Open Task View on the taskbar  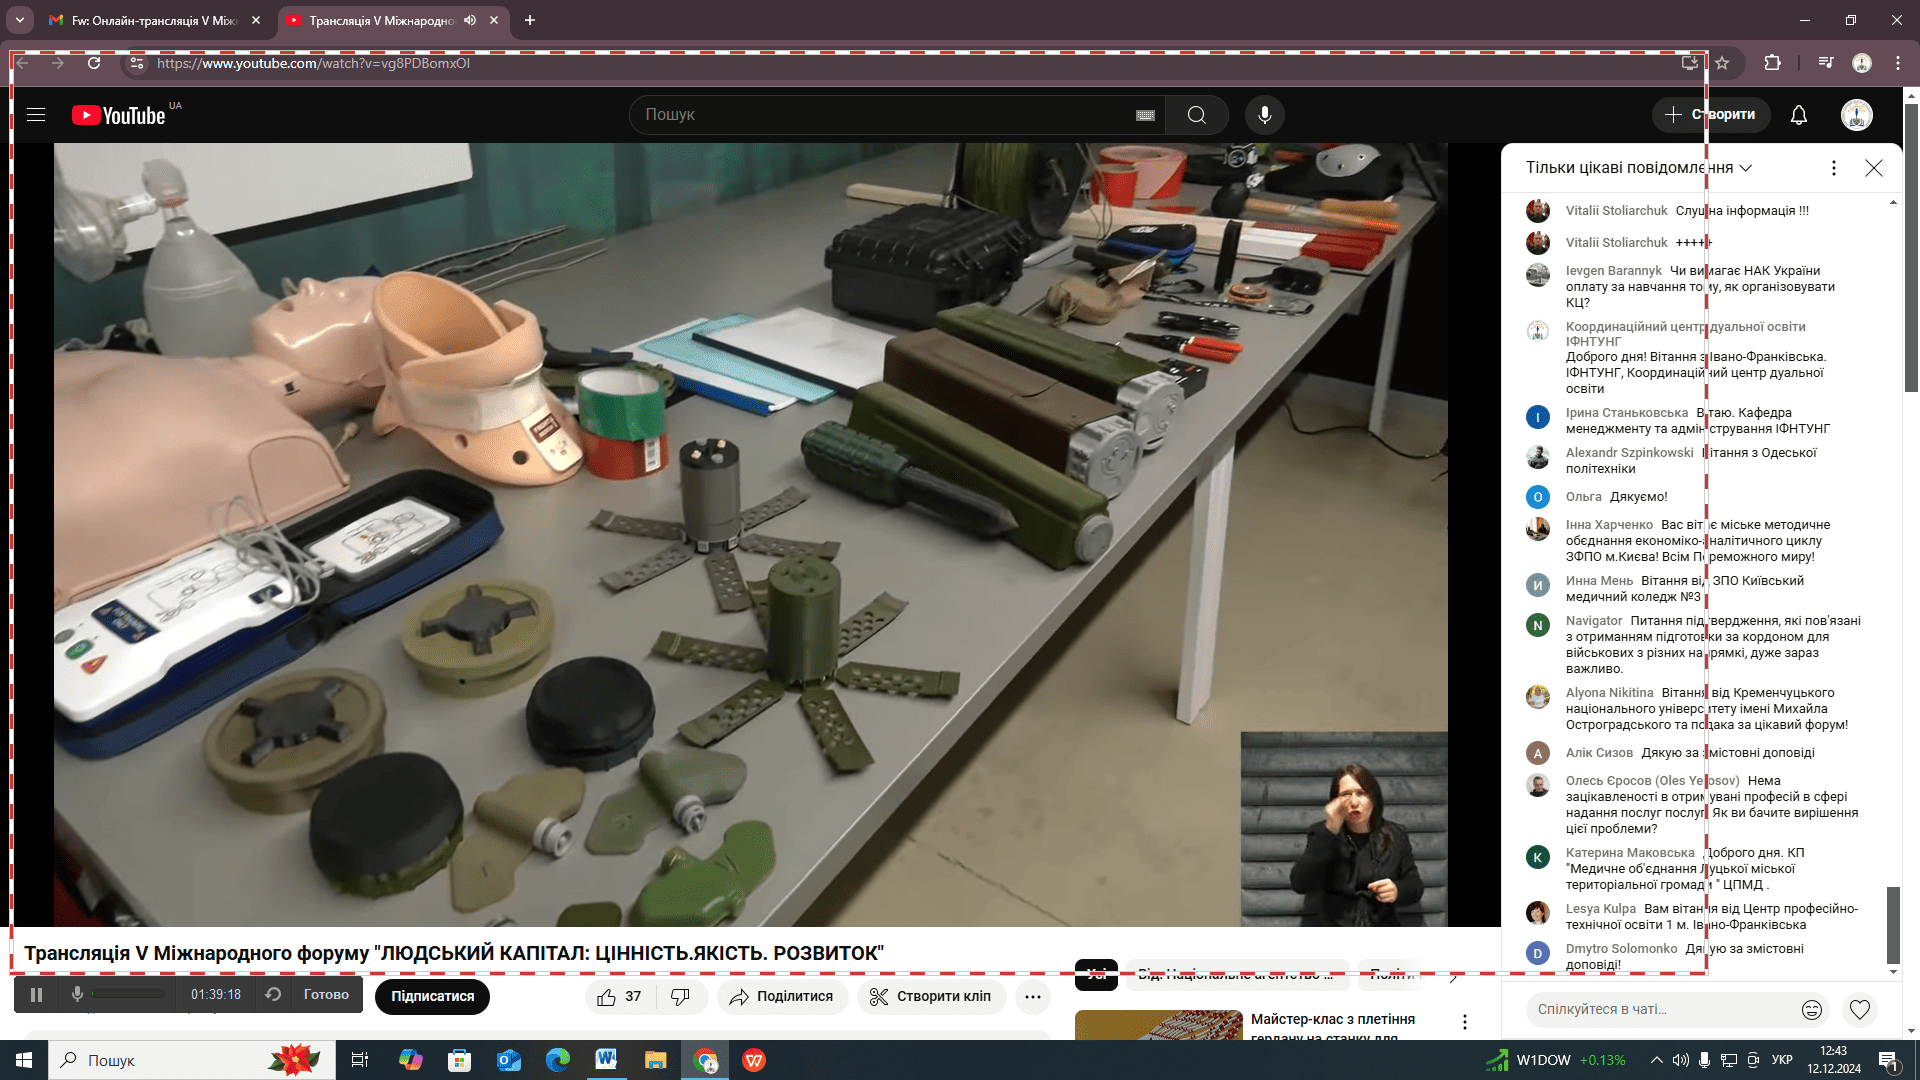pyautogui.click(x=360, y=1060)
